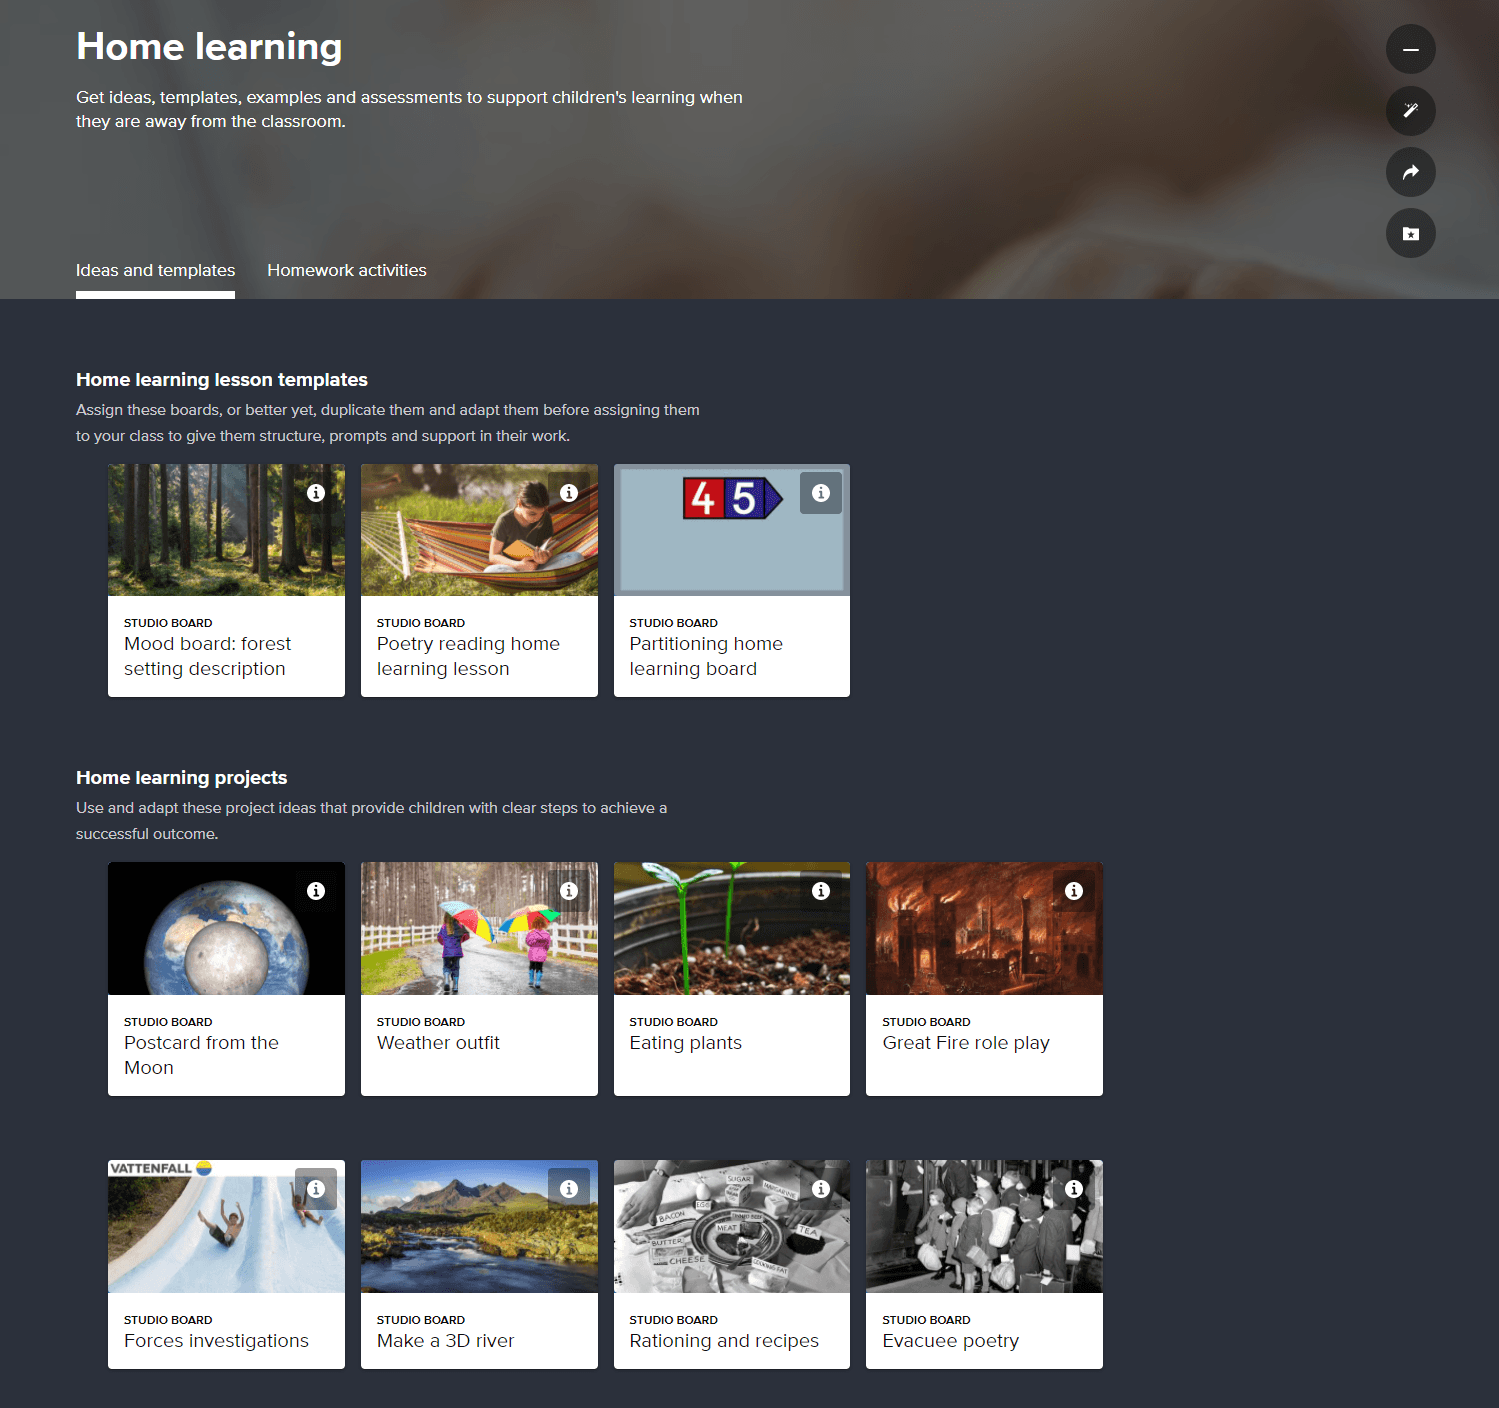Viewport: 1499px width, 1408px height.
Task: View info for Great Fire role play
Action: click(1074, 891)
